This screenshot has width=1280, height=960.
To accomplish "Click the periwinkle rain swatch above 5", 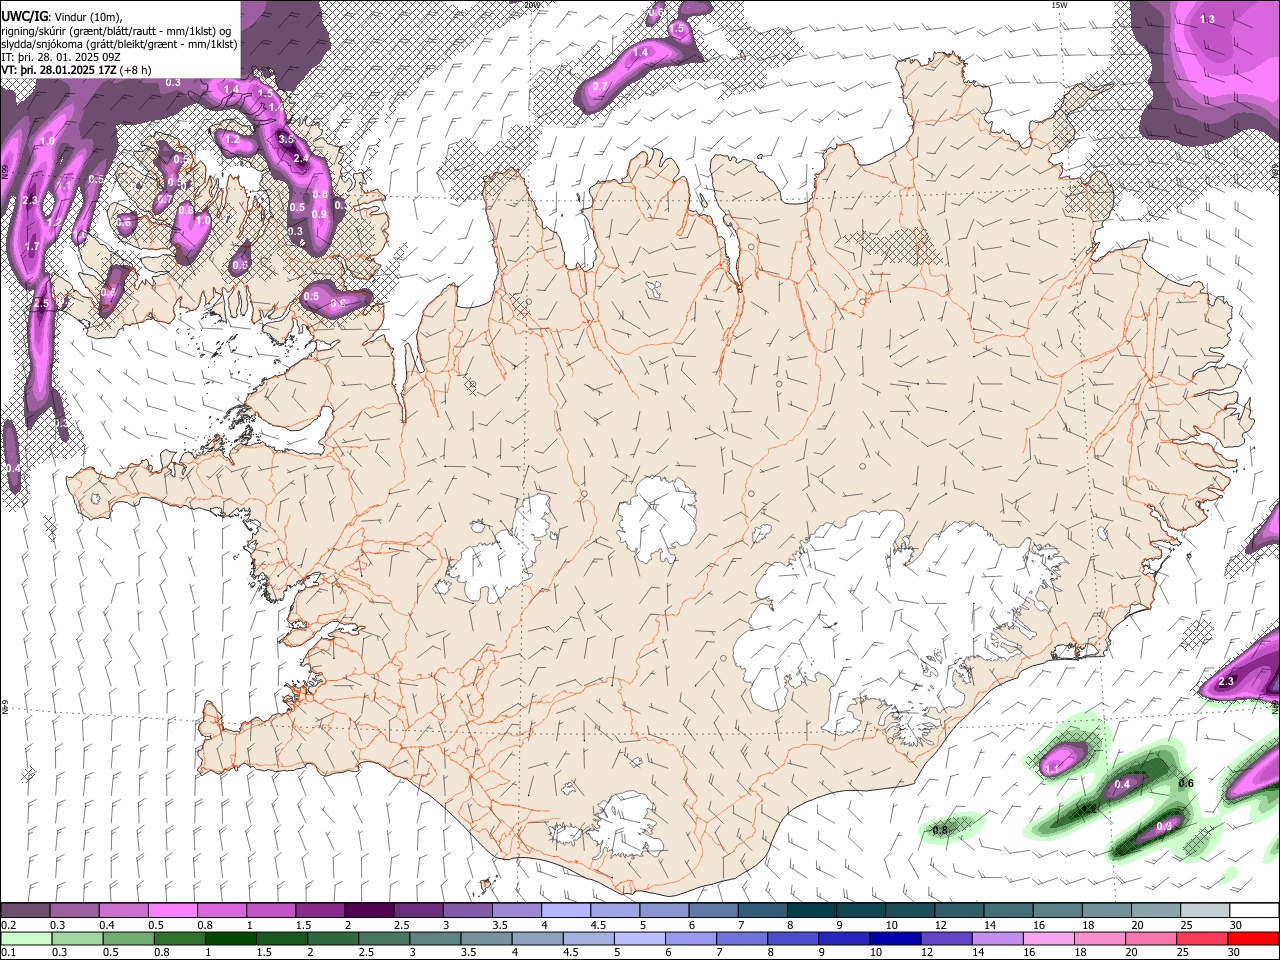I will click(639, 938).
